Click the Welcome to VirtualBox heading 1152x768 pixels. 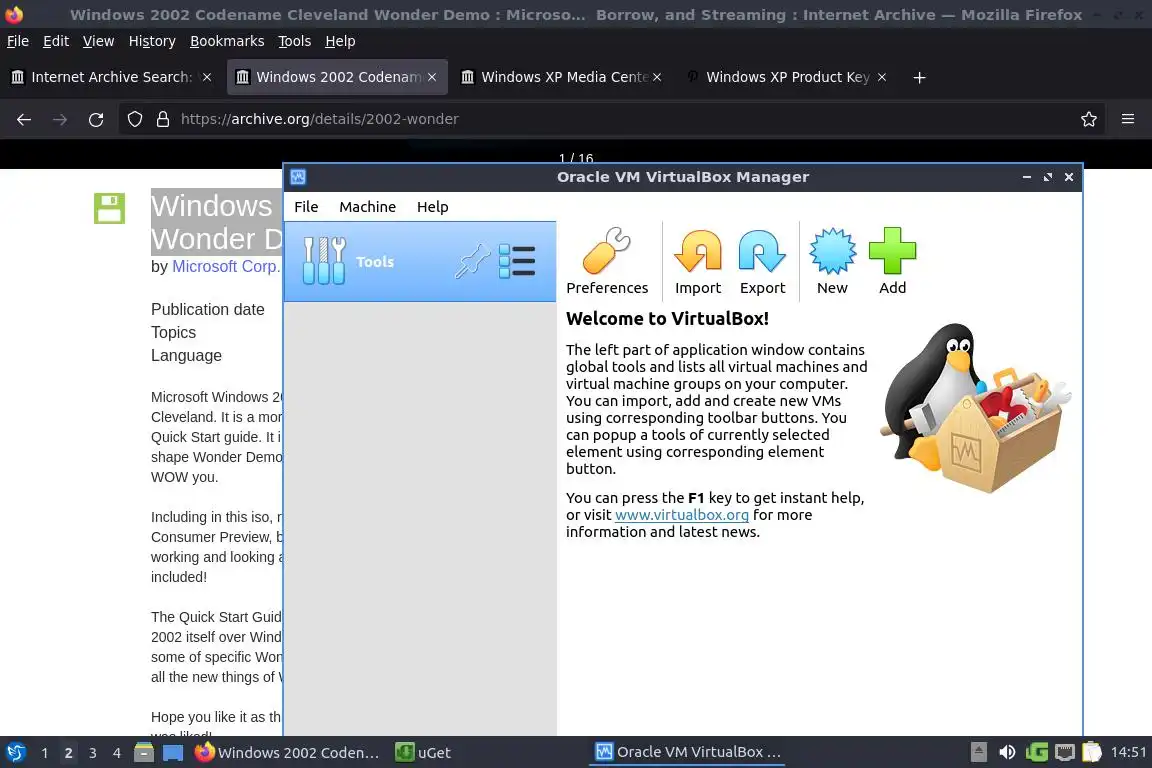(667, 319)
